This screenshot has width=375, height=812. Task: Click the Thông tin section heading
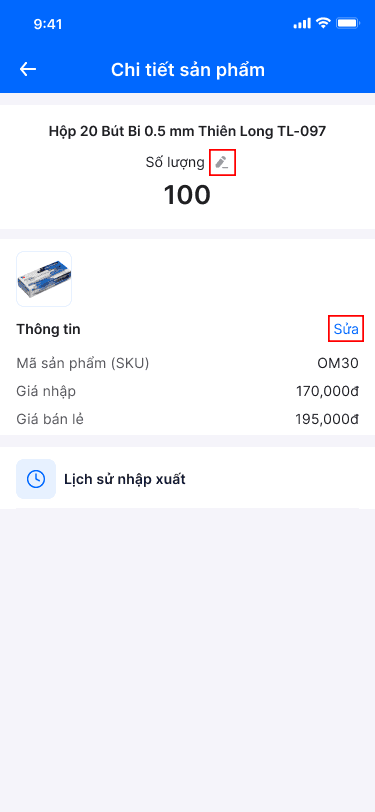click(x=48, y=329)
